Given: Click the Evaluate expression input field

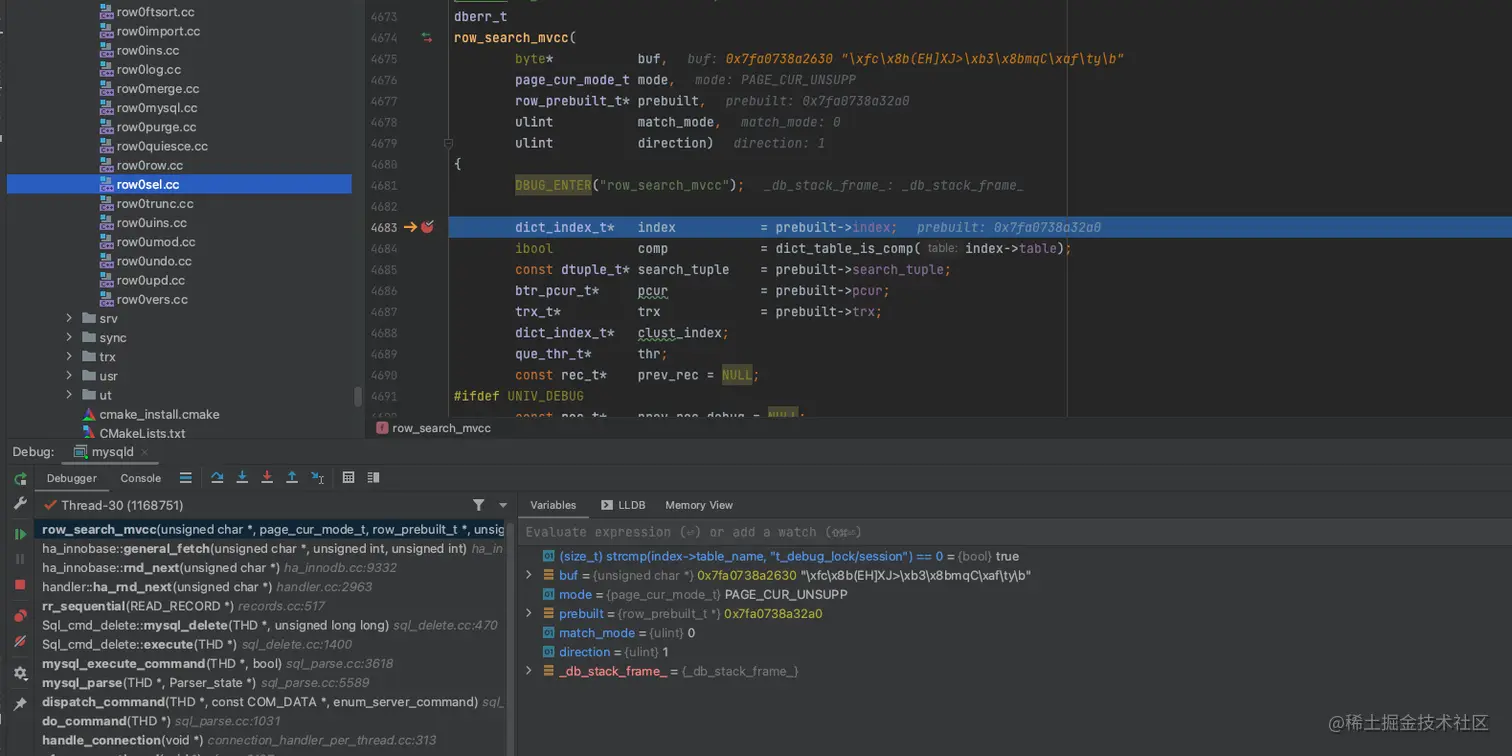Looking at the screenshot, I should point(1015,532).
